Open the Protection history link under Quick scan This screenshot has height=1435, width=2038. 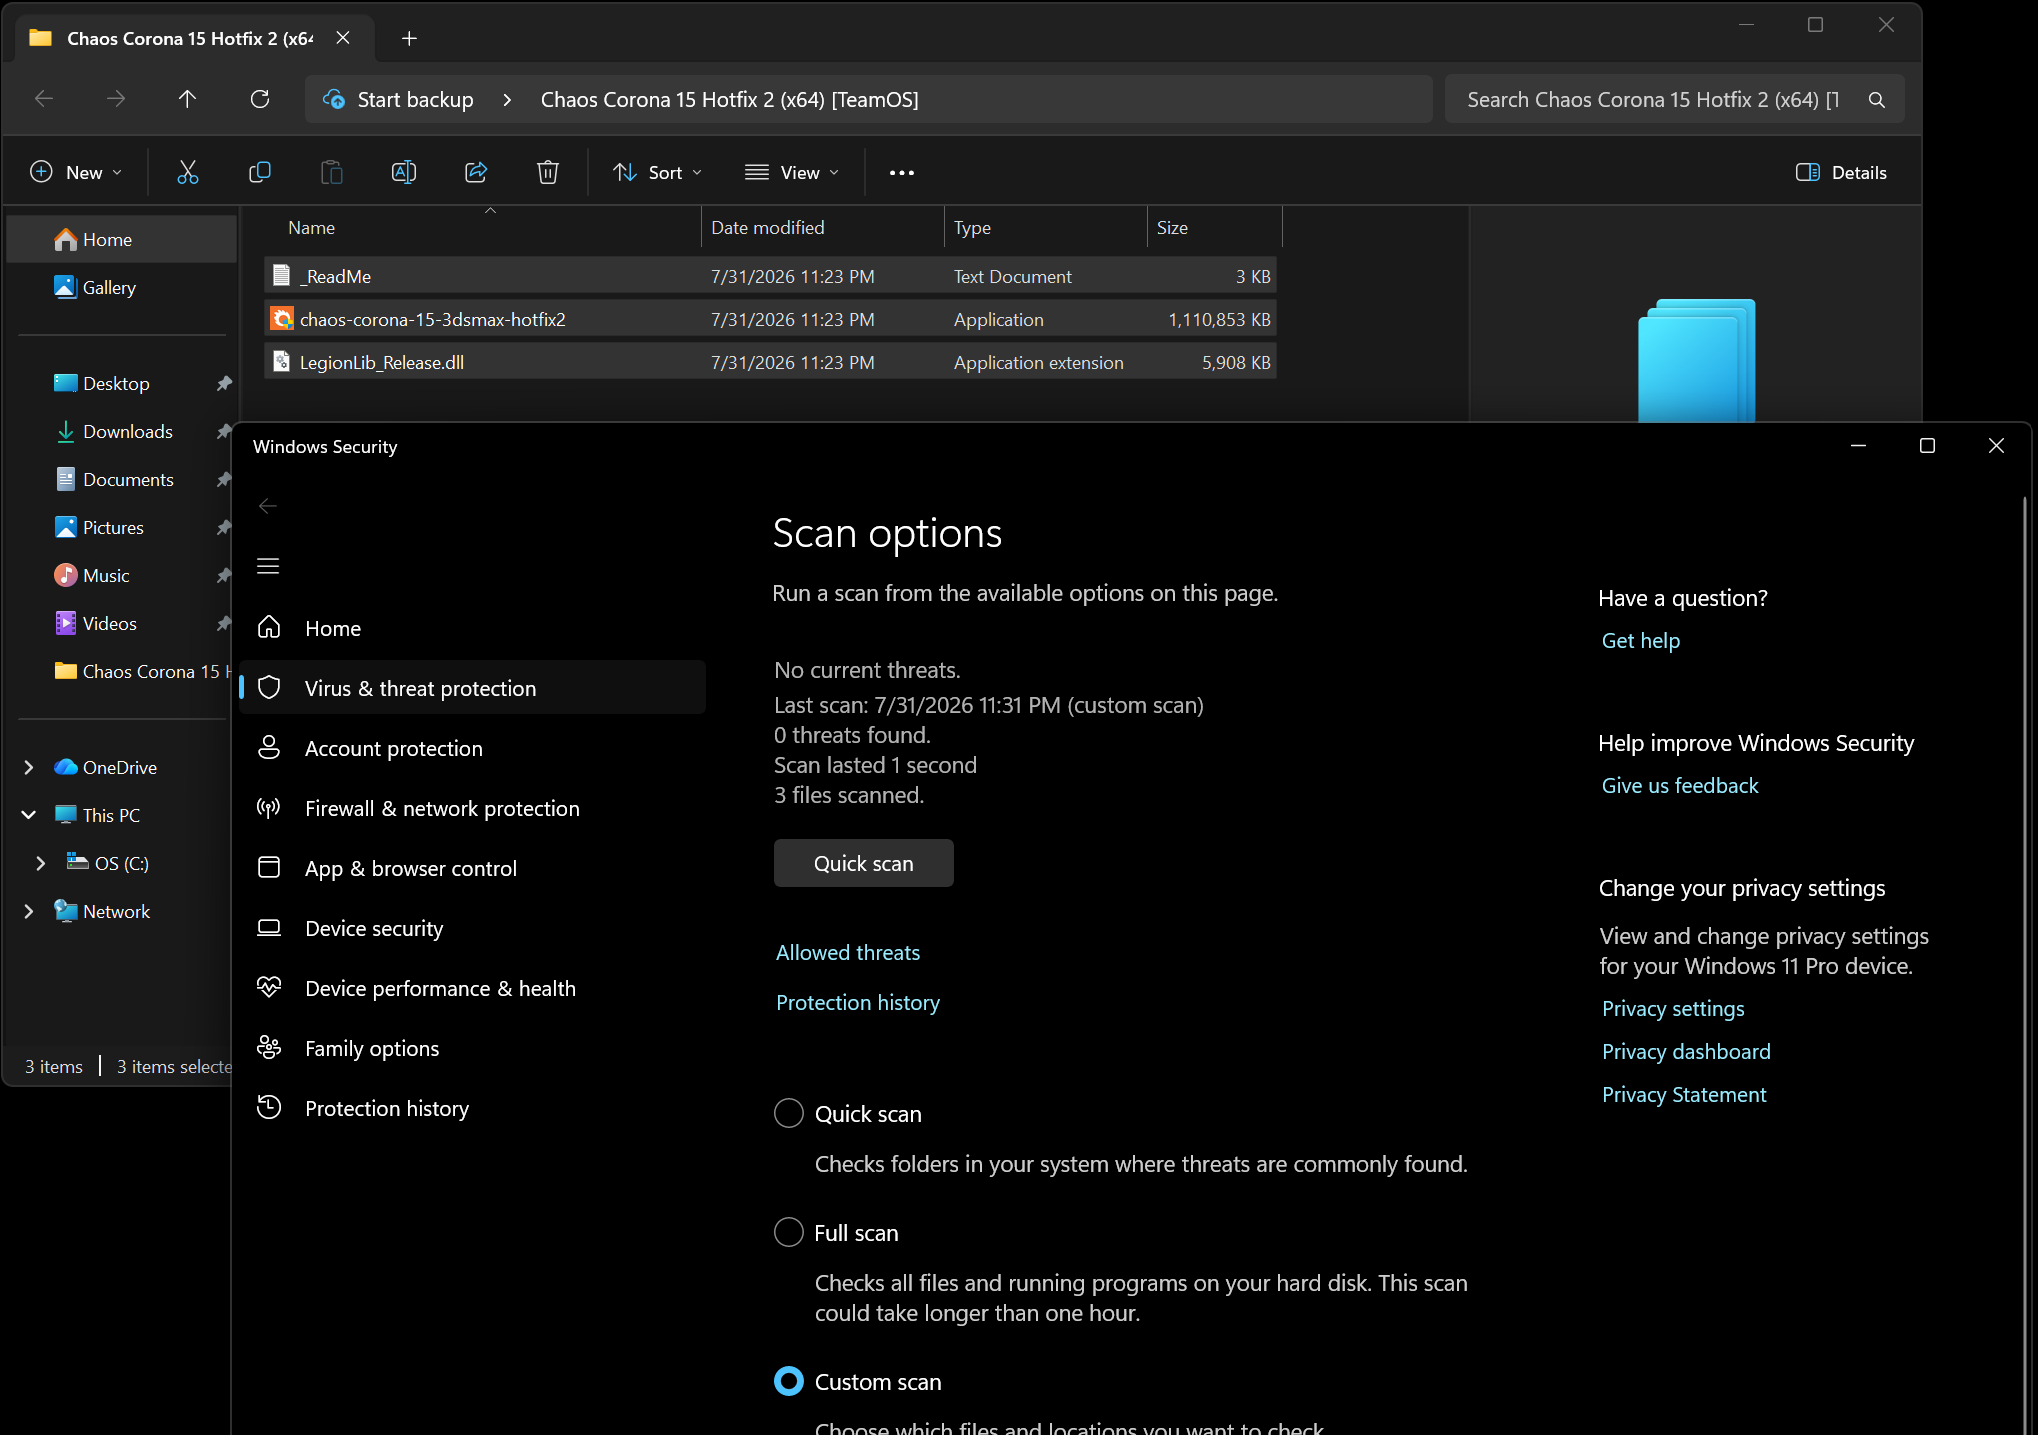tap(858, 1002)
